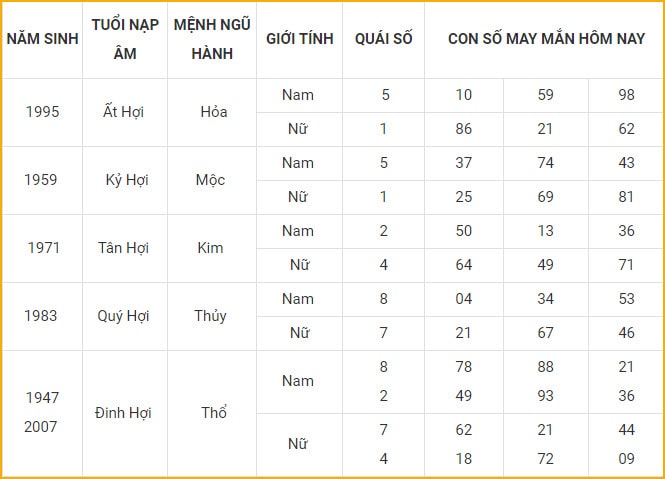Select lucky number 09 in last row
The image size is (665, 479).
[626, 459]
